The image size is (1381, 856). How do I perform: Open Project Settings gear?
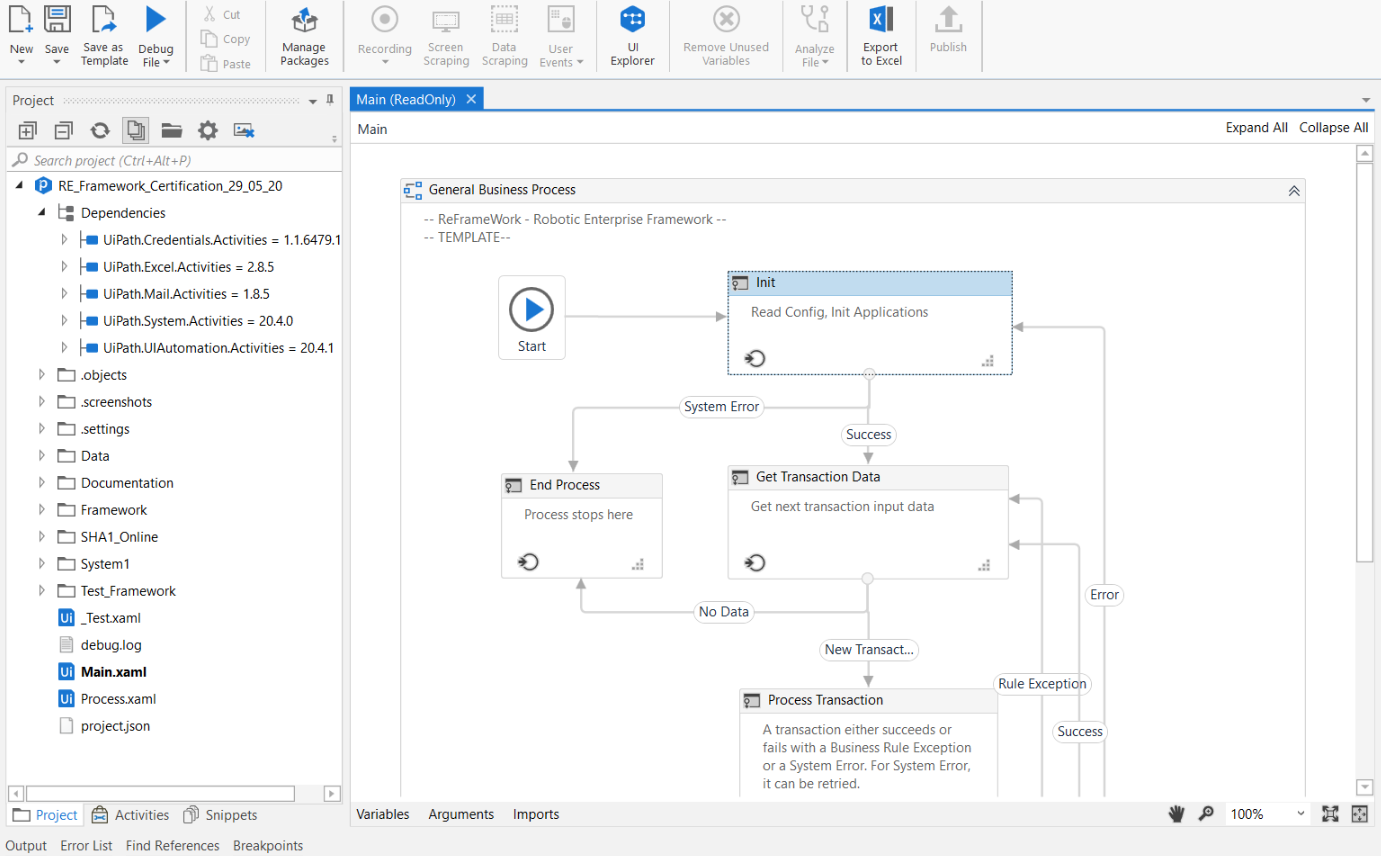pos(207,130)
